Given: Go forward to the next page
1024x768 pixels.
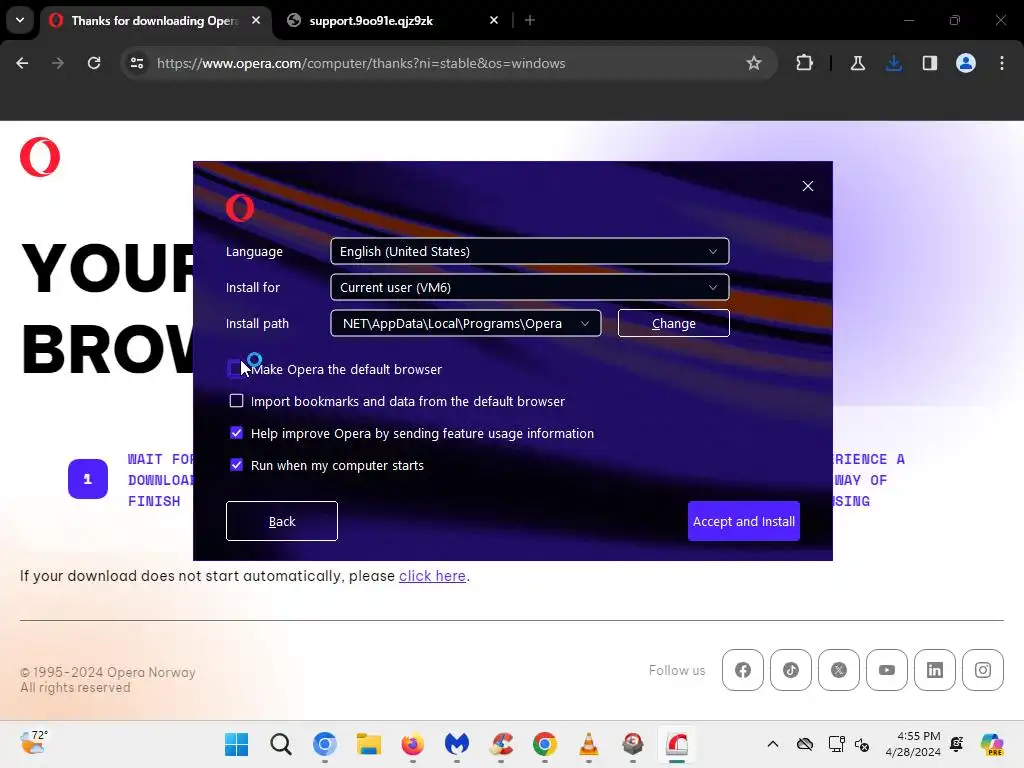Looking at the screenshot, I should pyautogui.click(x=57, y=63).
